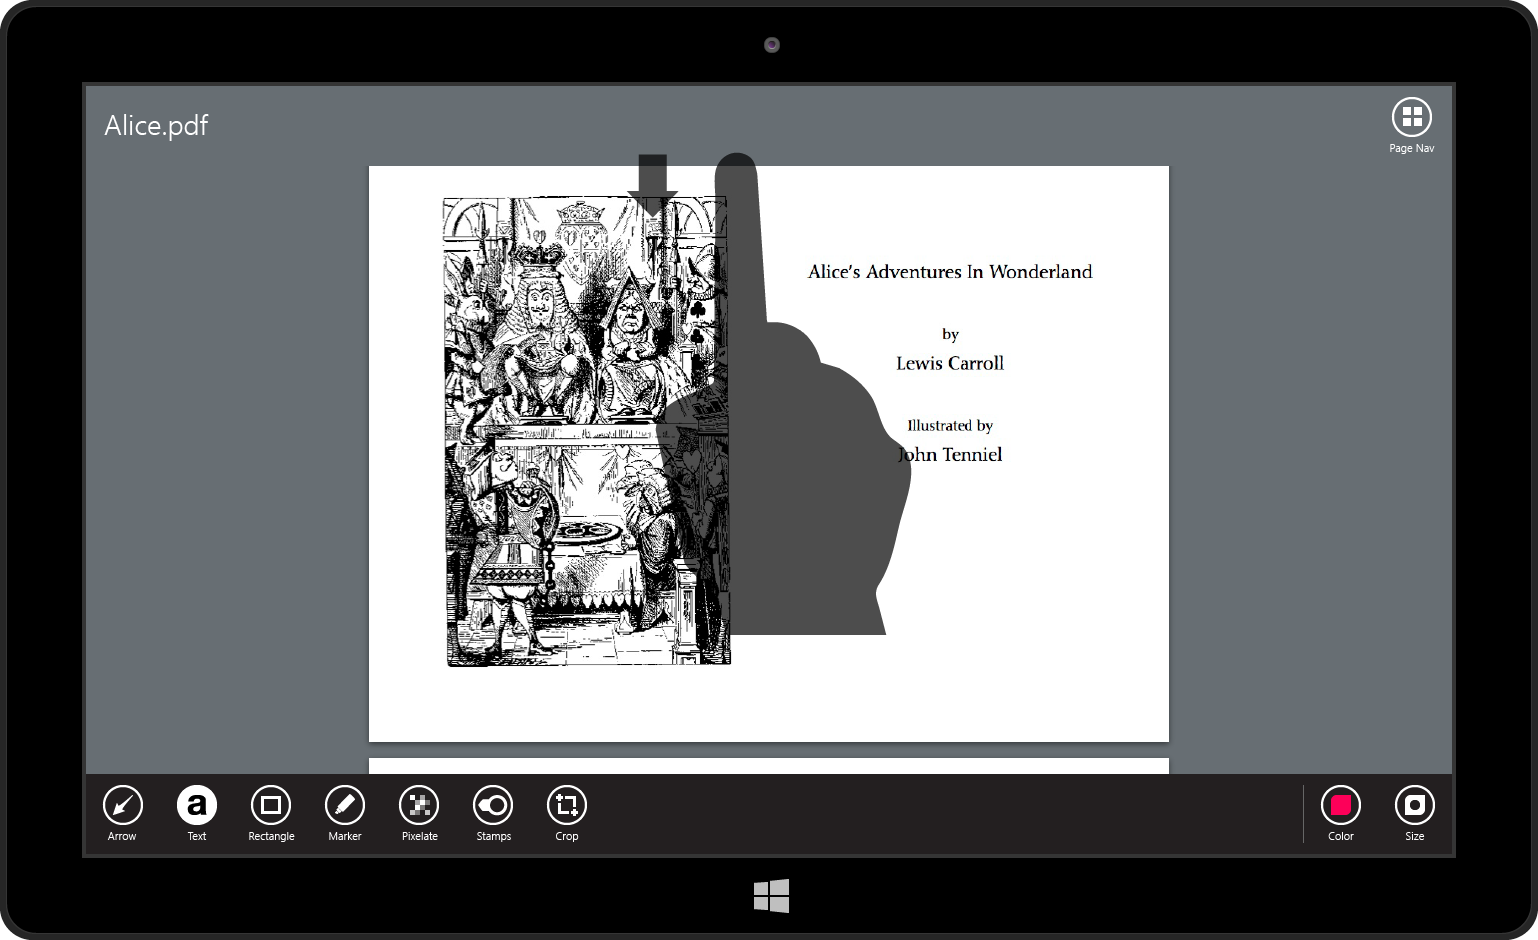The height and width of the screenshot is (940, 1538).
Task: Click the title 'Alice's Adventures In Wonderland'
Action: 950,272
